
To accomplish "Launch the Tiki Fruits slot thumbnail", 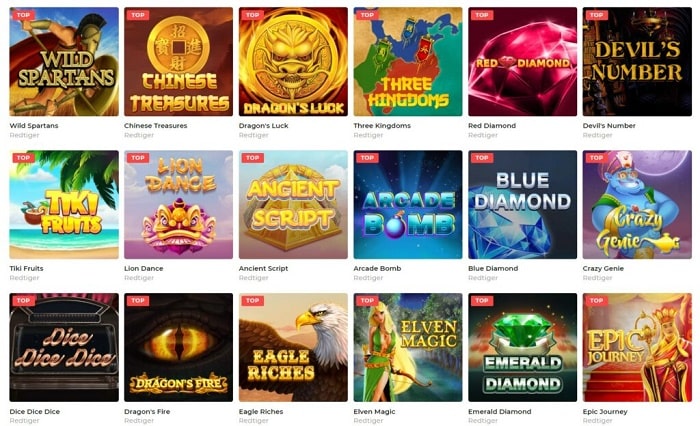I will pos(64,205).
